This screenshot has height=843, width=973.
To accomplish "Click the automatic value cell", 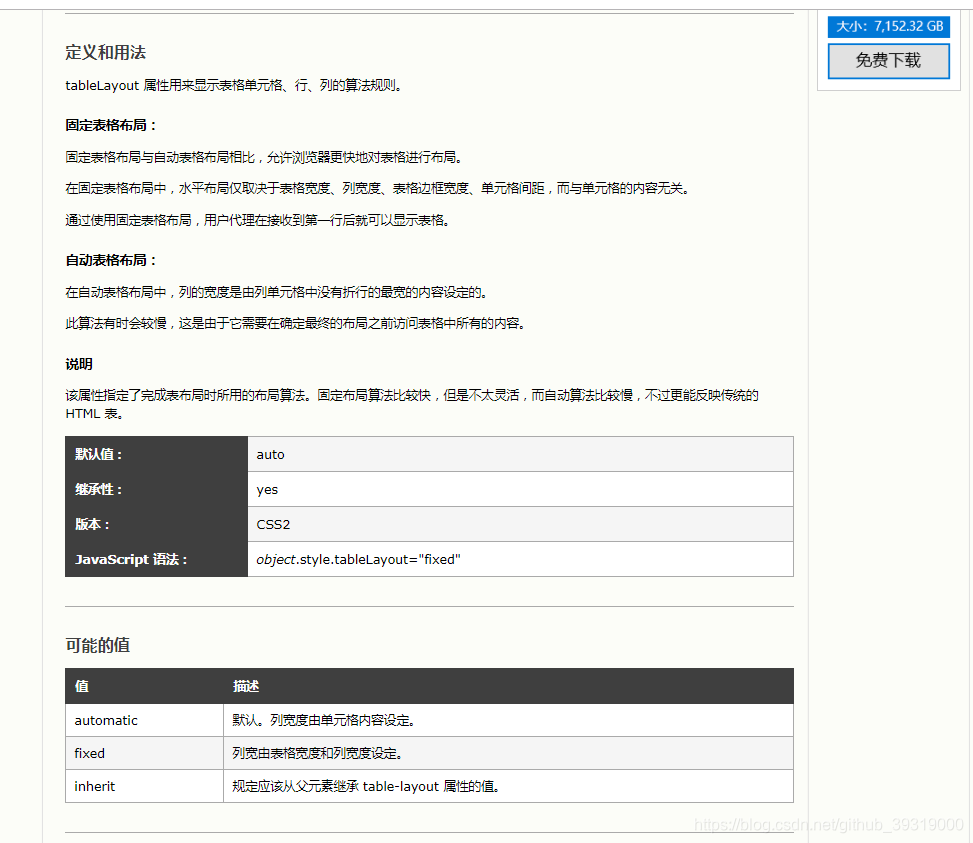I will 144,720.
